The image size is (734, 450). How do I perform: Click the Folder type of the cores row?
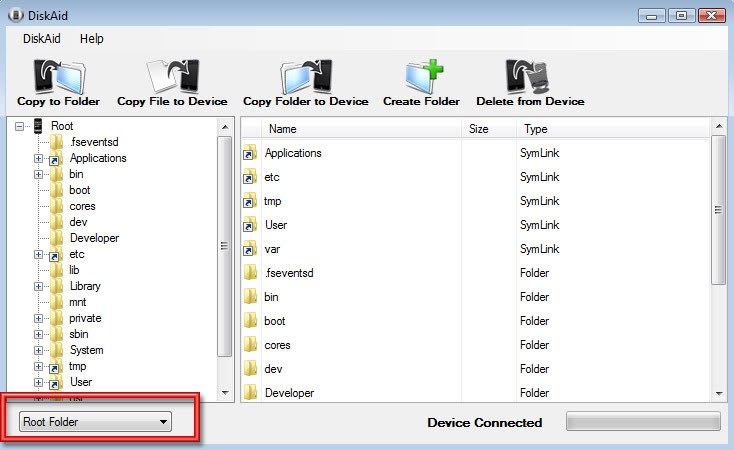[534, 345]
